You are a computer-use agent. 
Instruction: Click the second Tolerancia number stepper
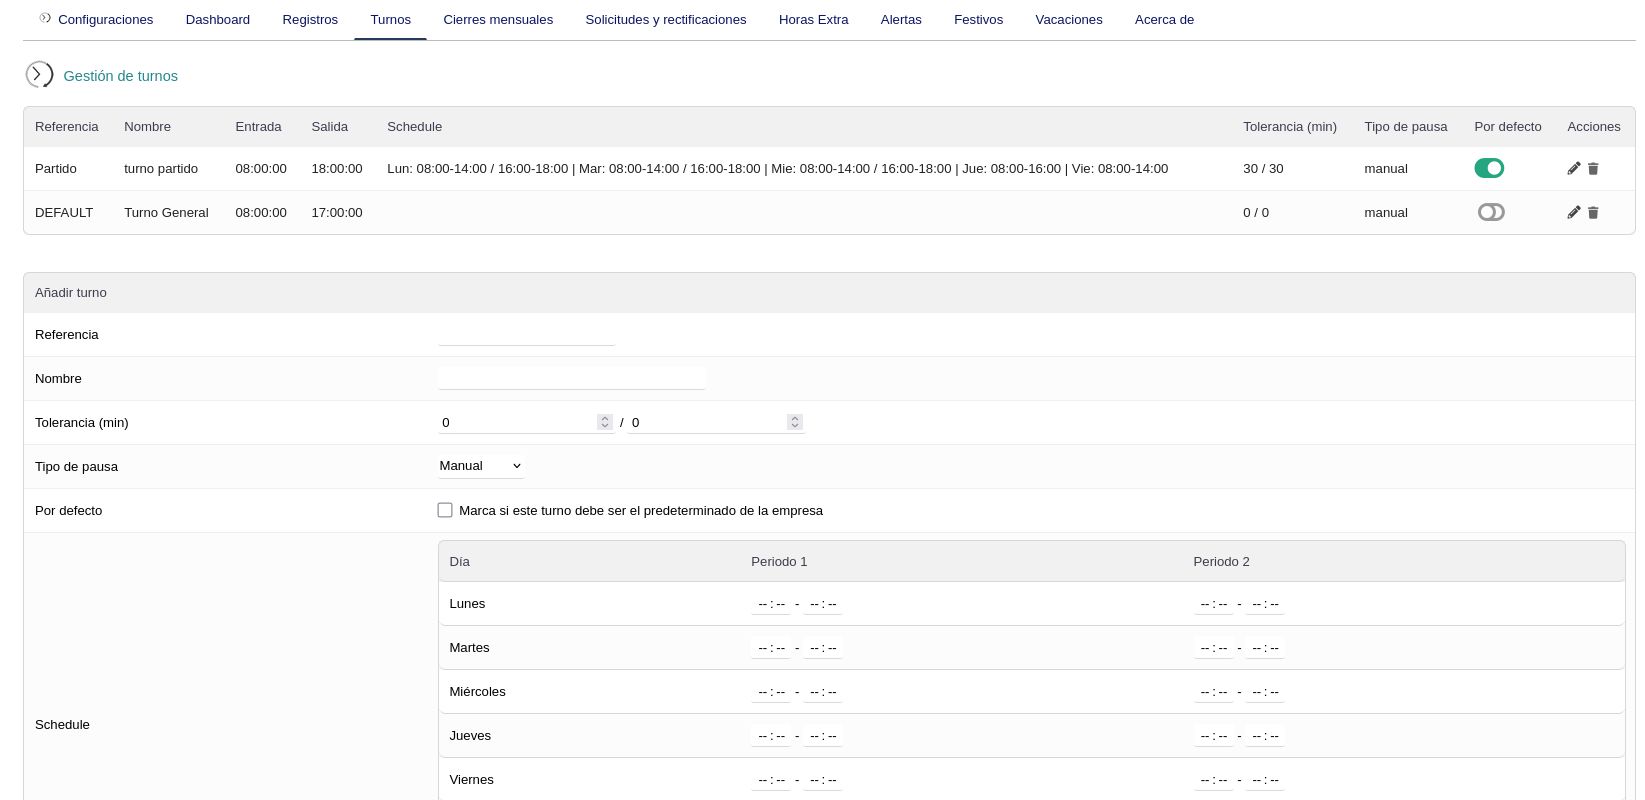coord(794,422)
